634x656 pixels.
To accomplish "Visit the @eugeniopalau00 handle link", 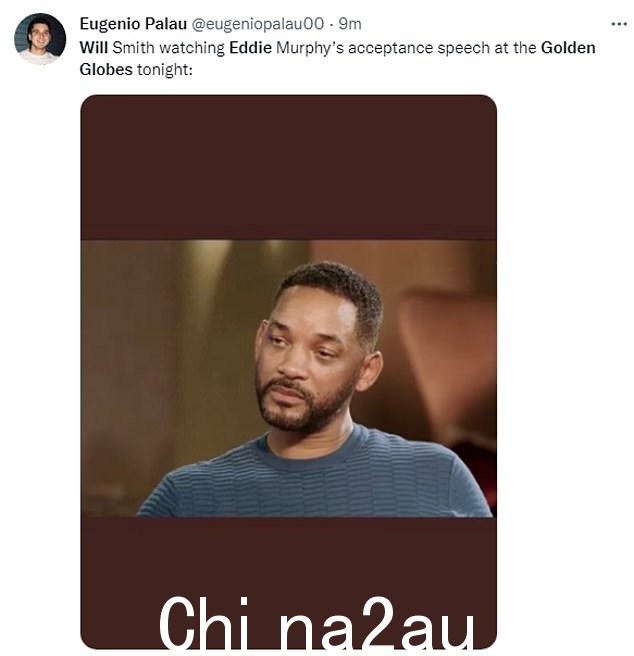I will [x=258, y=24].
